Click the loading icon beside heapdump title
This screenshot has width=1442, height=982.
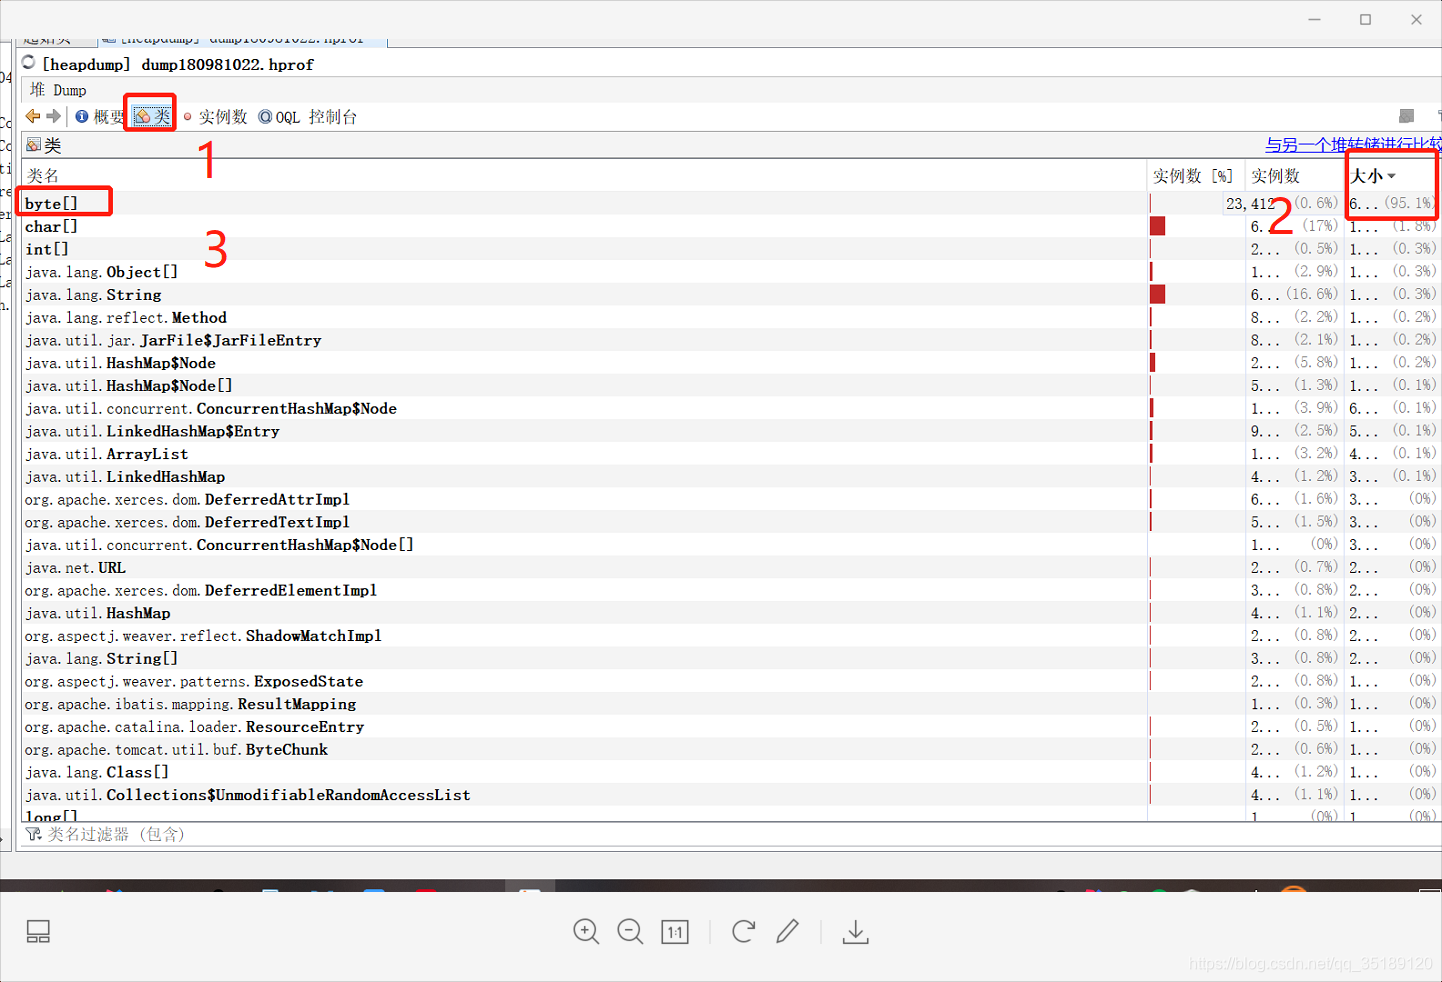28,63
